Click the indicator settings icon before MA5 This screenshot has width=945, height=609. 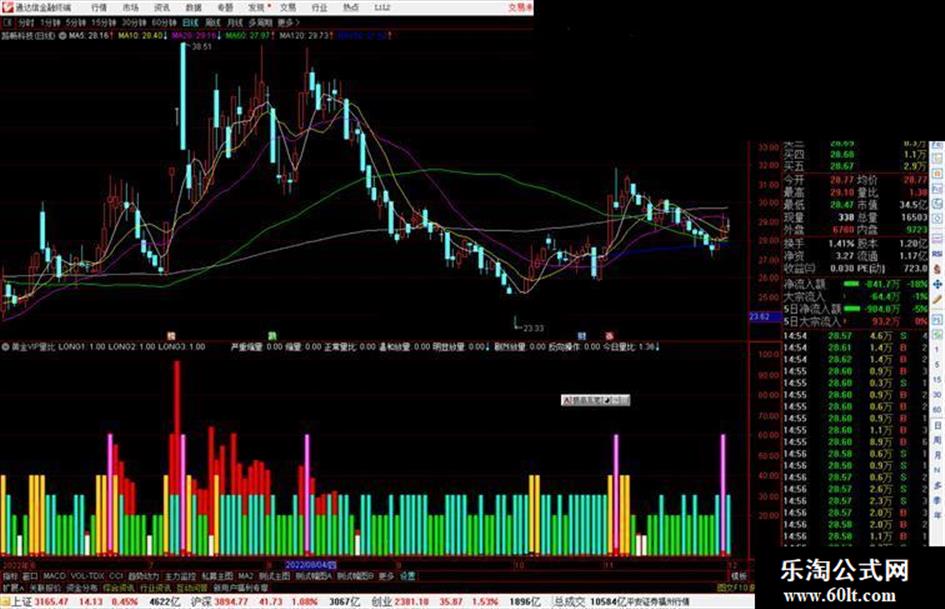coord(63,36)
